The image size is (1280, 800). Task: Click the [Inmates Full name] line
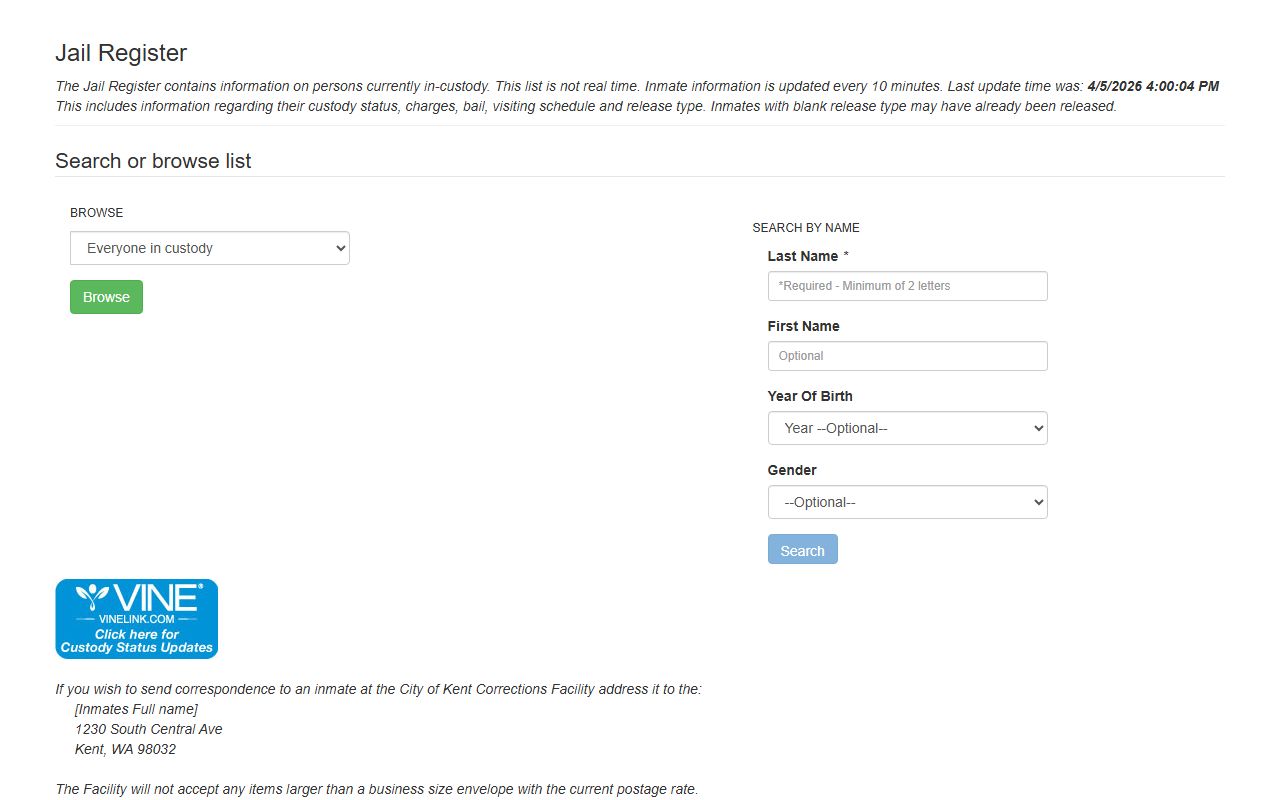137,709
